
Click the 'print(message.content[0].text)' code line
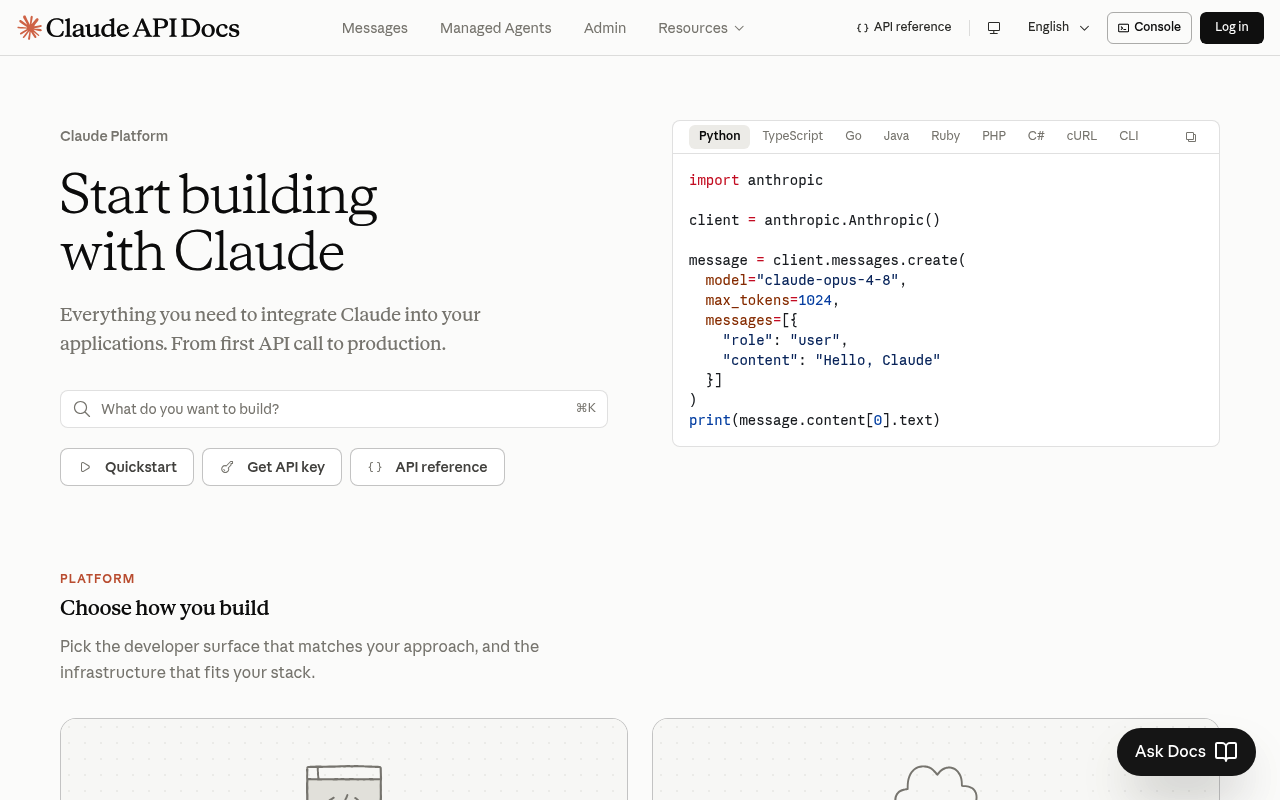pyautogui.click(x=815, y=420)
